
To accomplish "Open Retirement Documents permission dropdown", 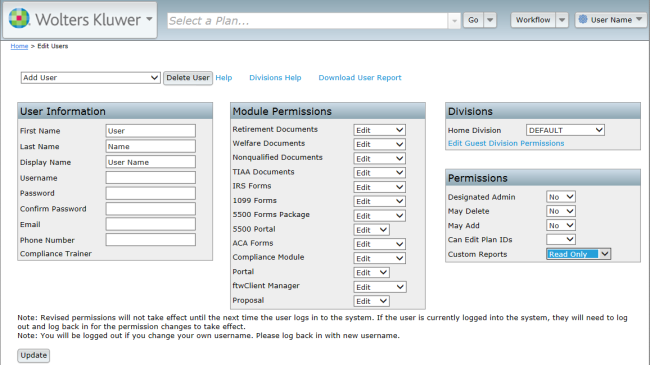I will 379,130.
